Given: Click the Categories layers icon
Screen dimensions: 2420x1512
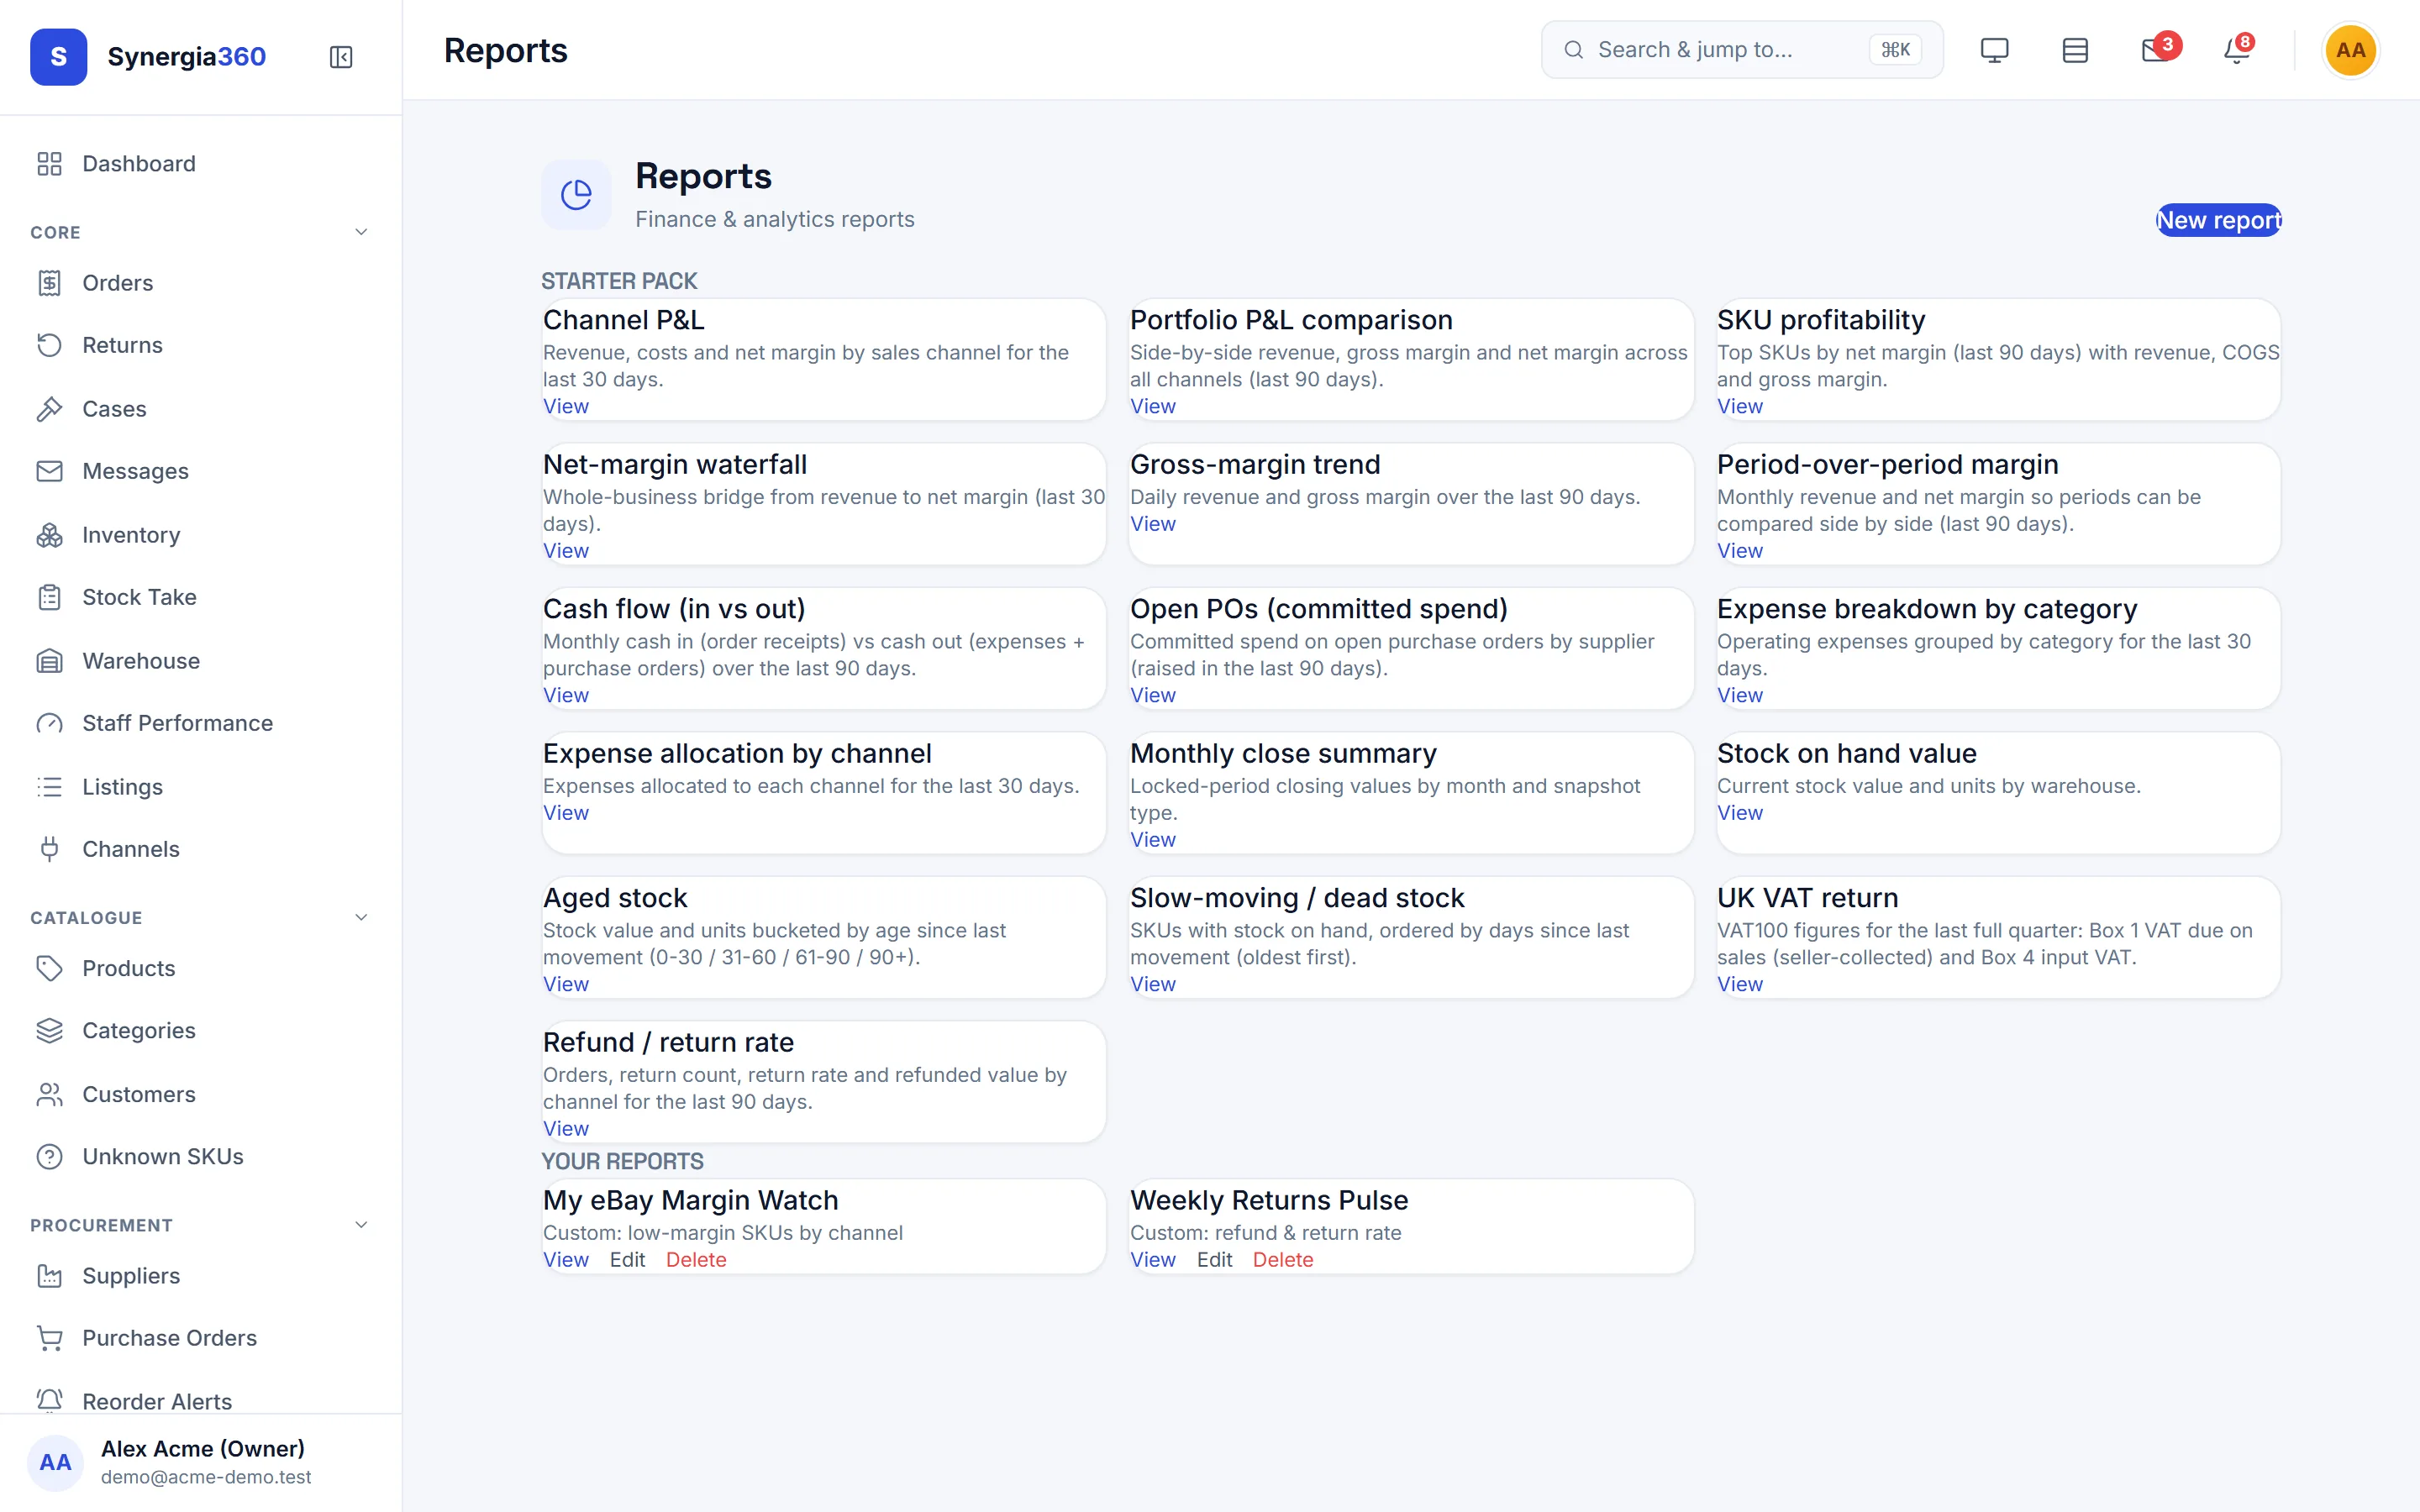Looking at the screenshot, I should coord(49,1030).
